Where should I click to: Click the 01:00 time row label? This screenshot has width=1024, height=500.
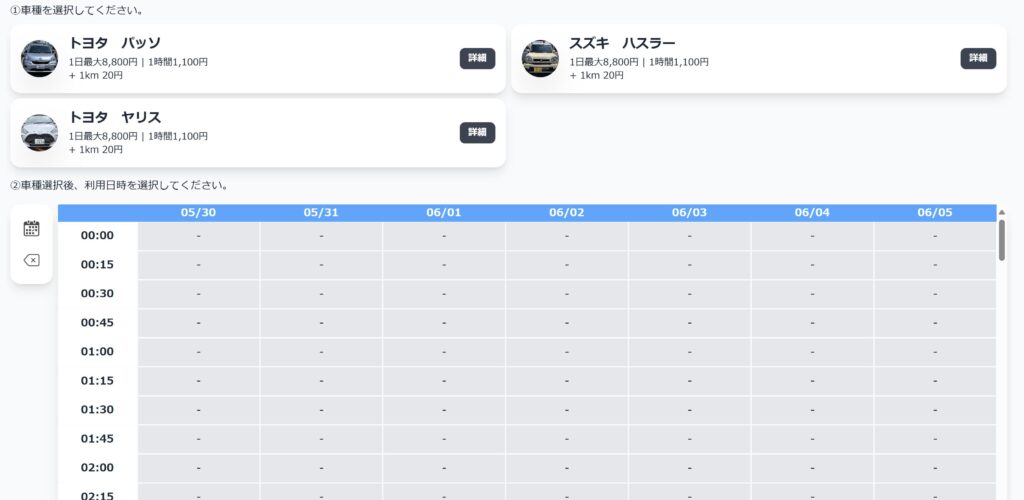point(97,352)
